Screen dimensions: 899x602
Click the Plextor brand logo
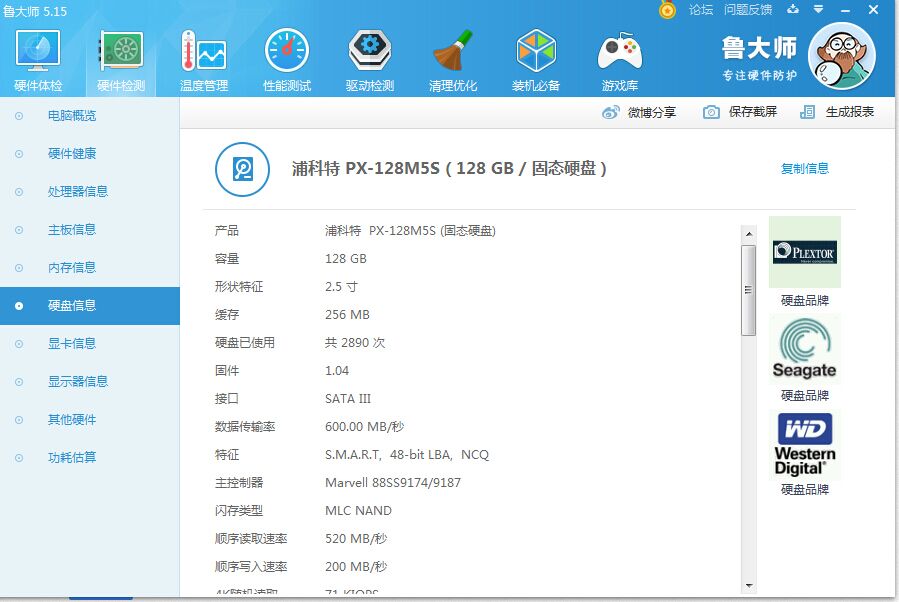804,252
